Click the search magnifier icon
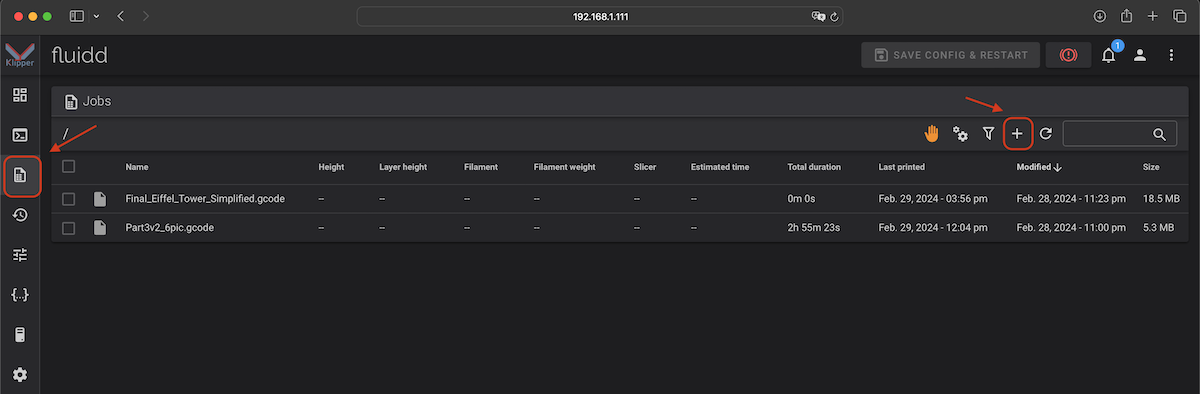This screenshot has width=1200, height=394. (1160, 133)
